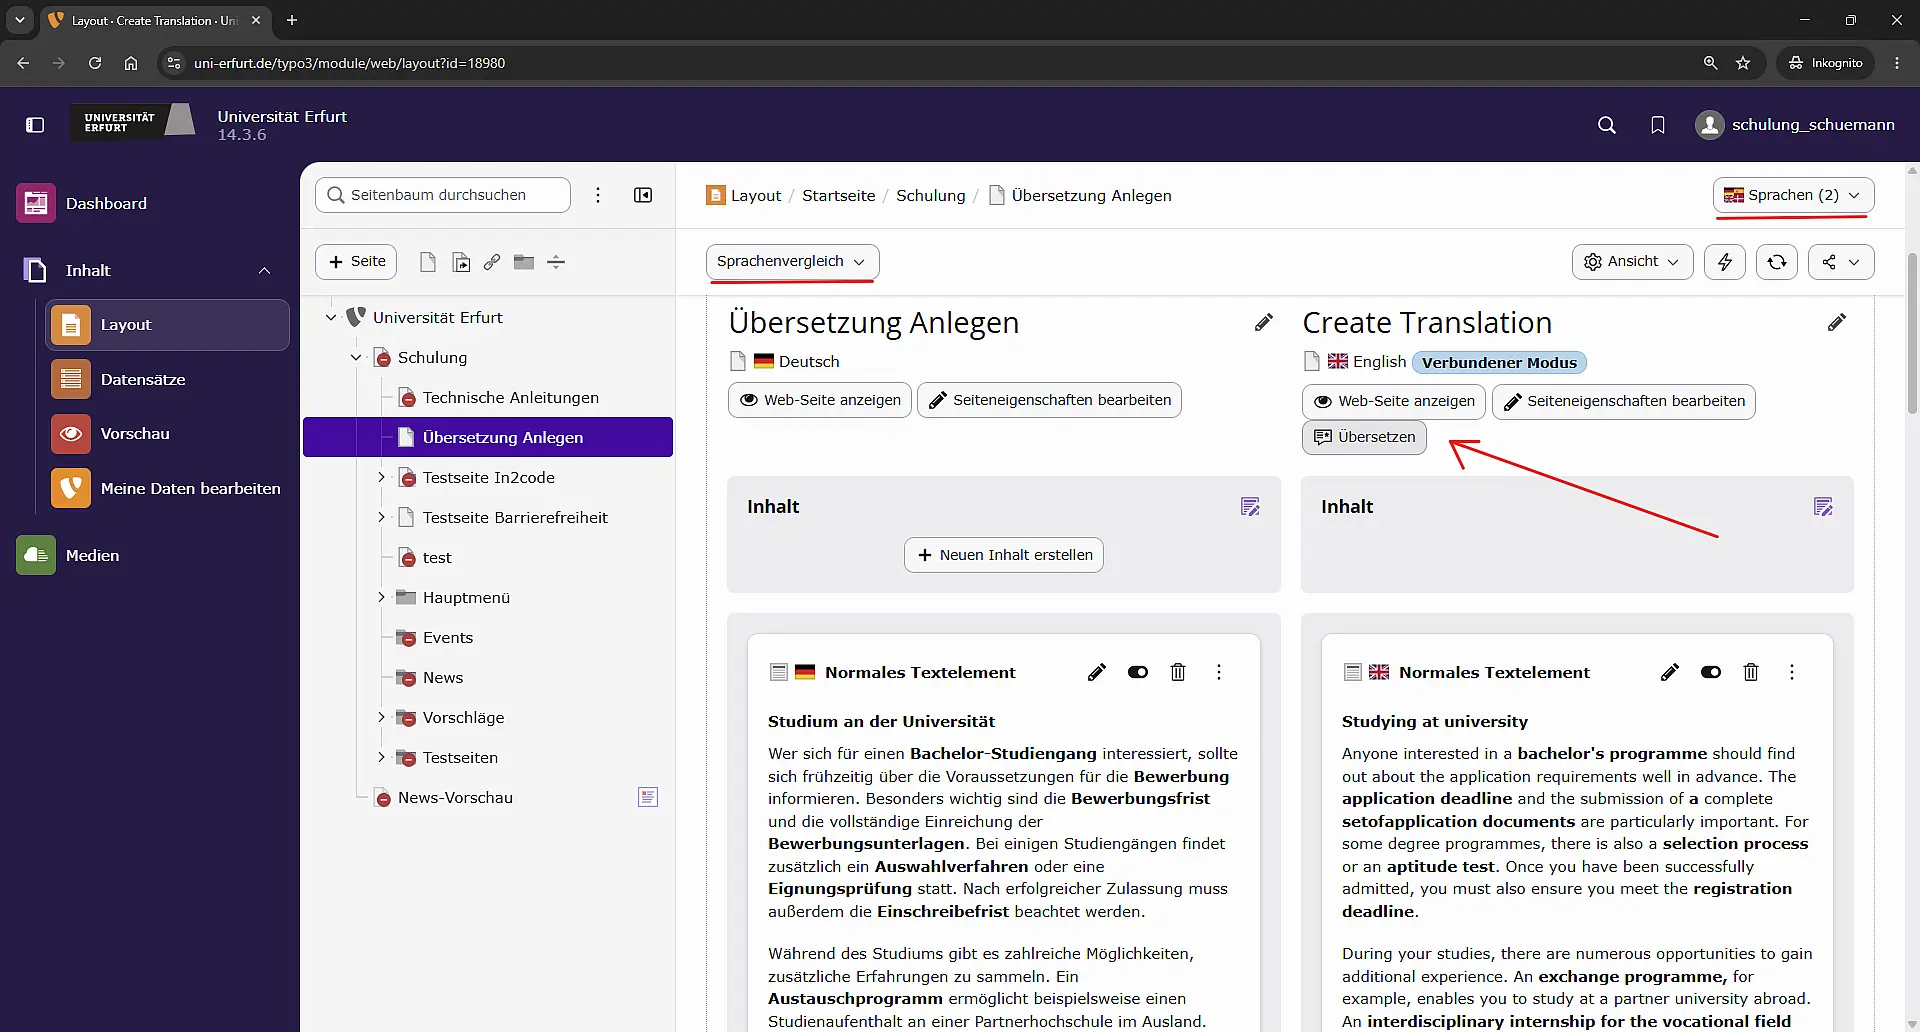
Task: Click German Web-Seite anzeigen button
Action: pyautogui.click(x=820, y=400)
